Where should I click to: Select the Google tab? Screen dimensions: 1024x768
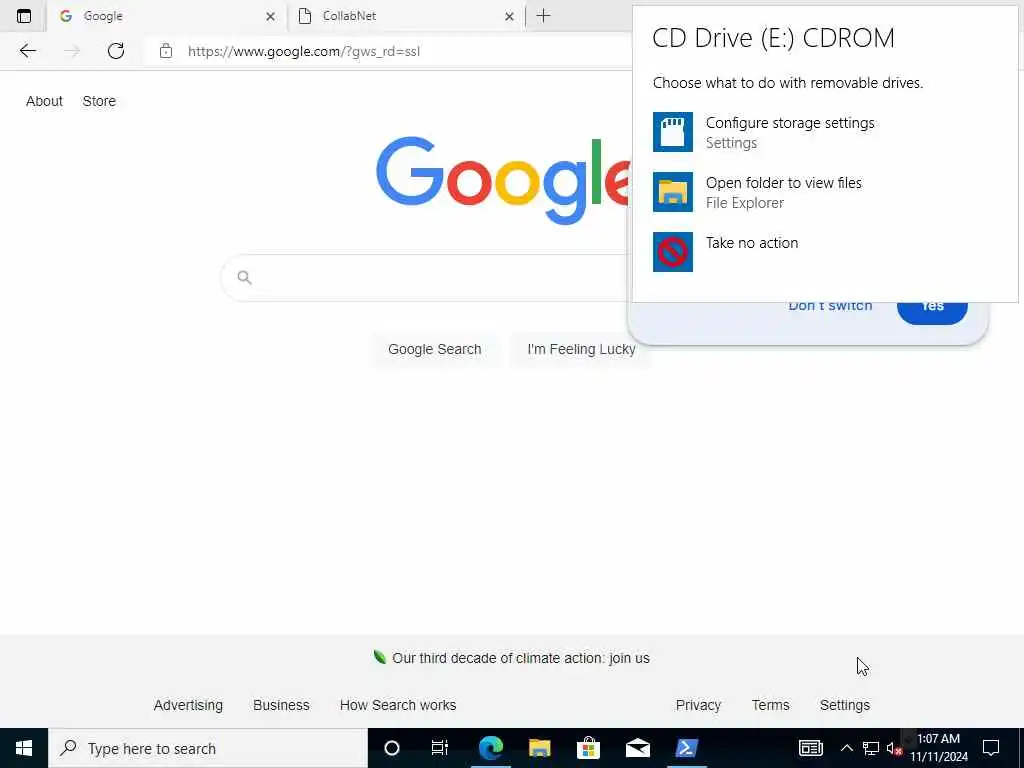[167, 16]
